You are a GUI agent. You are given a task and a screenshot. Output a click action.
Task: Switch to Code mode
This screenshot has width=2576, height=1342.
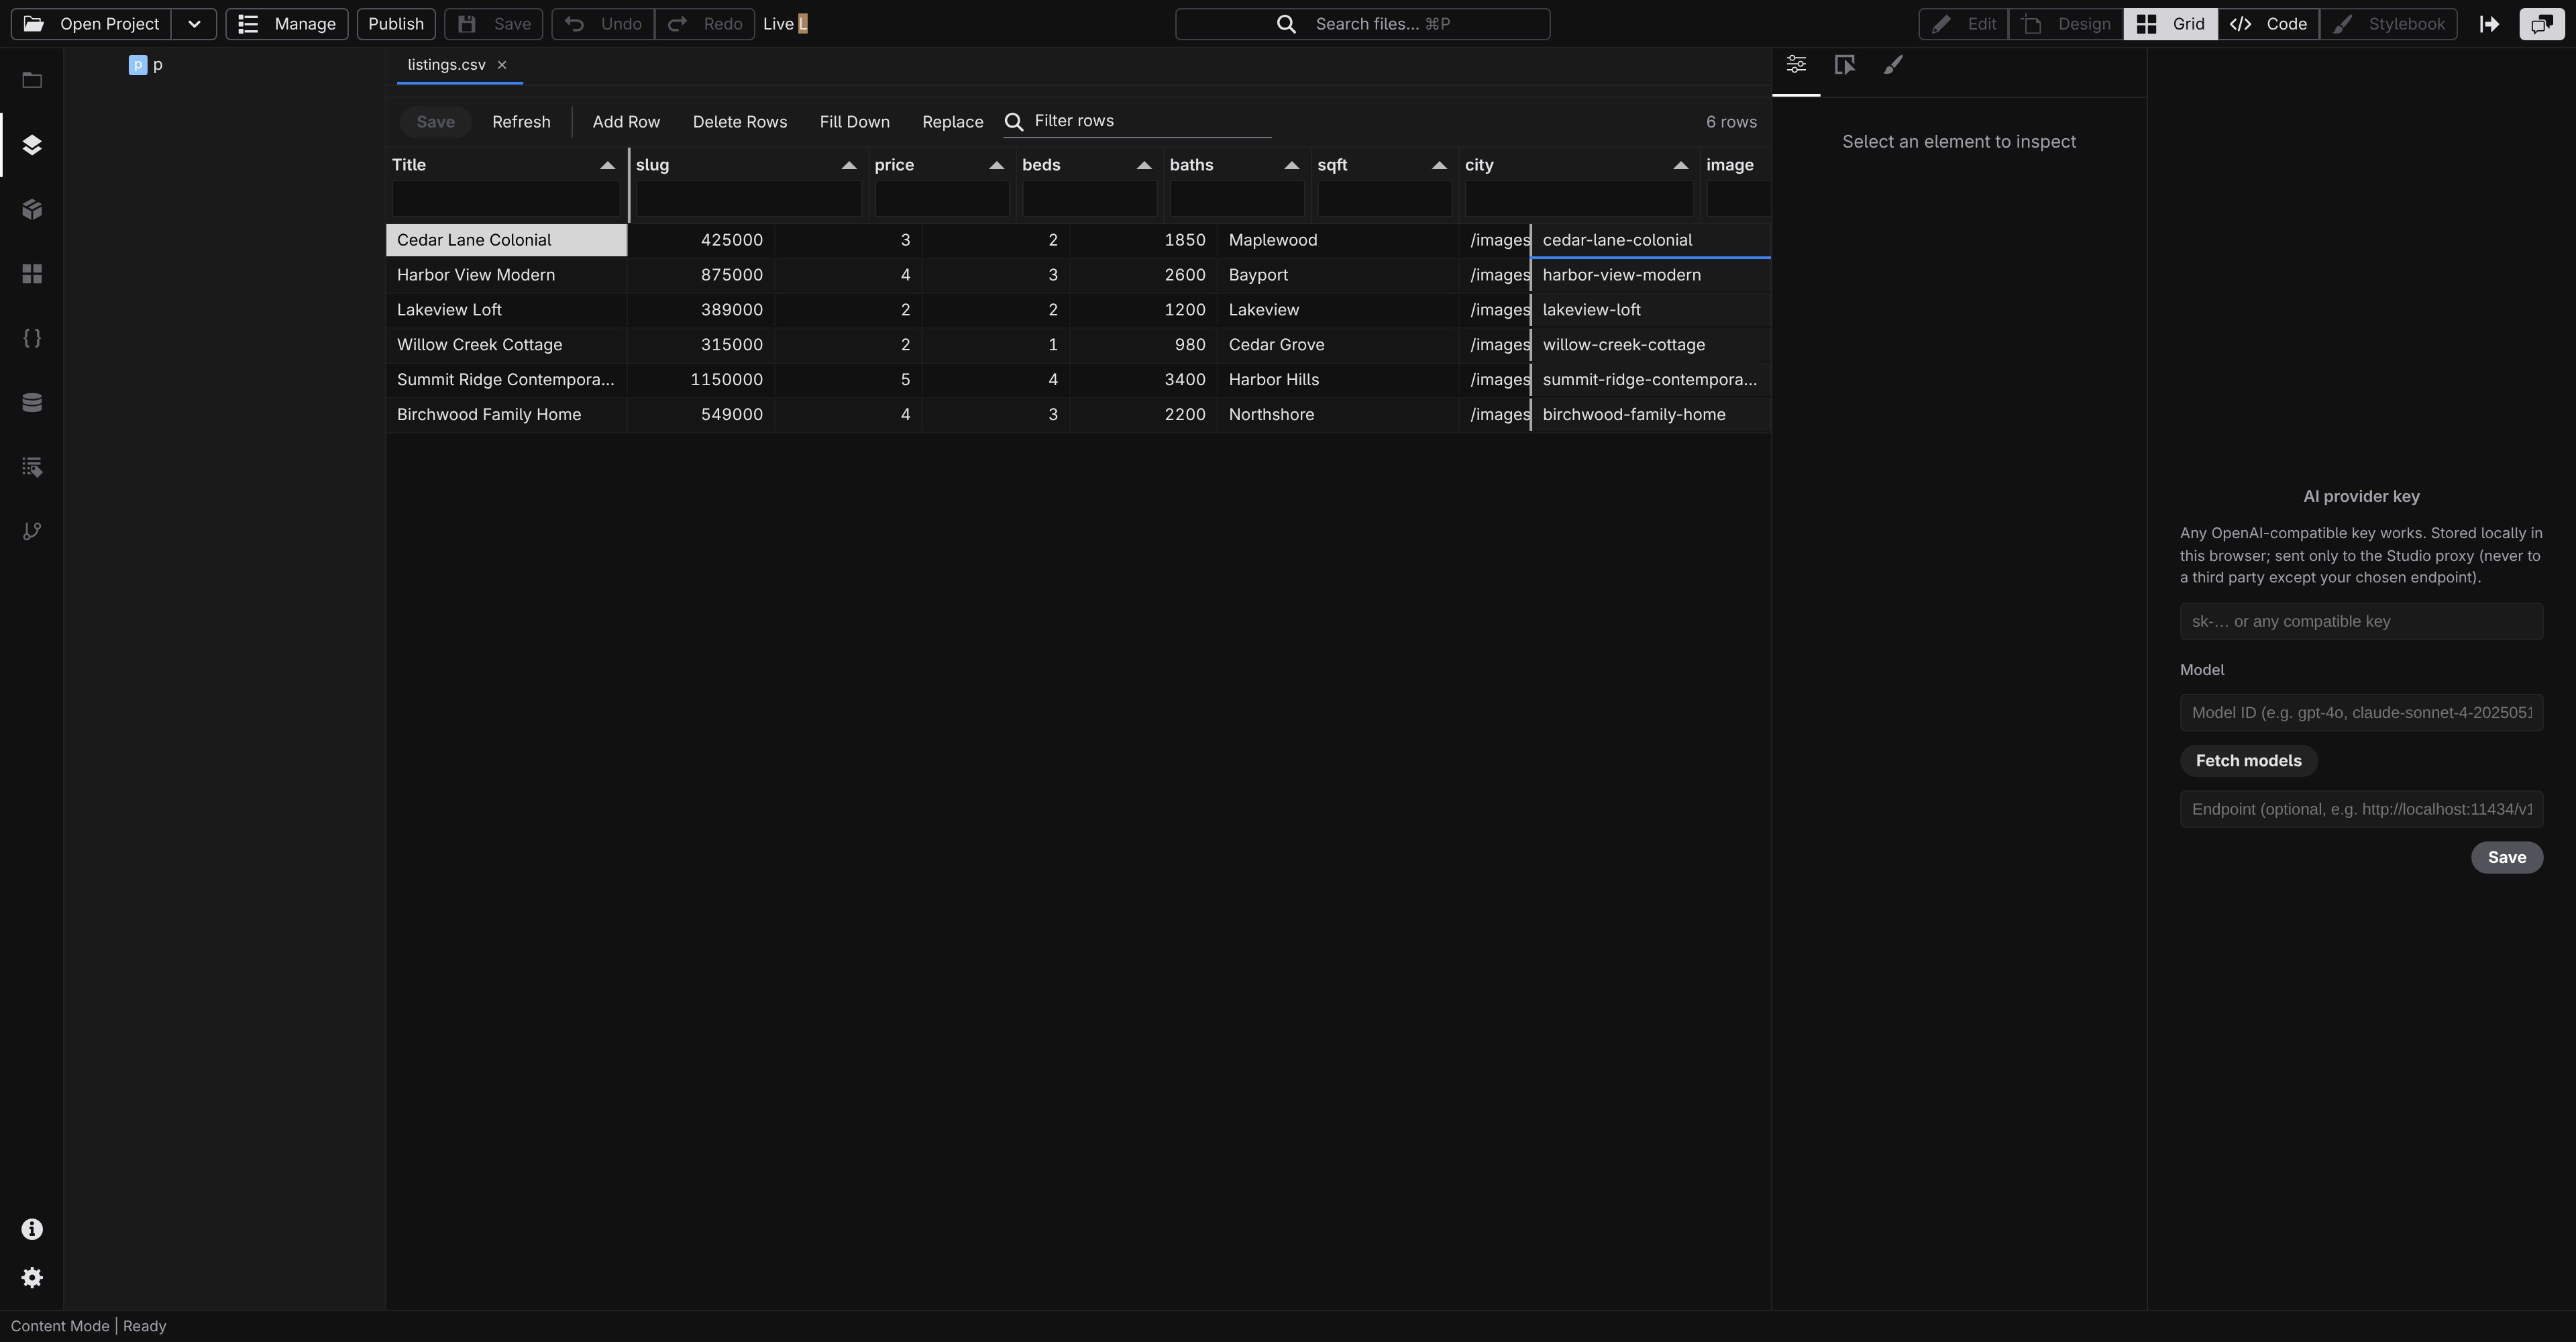tap(2268, 24)
